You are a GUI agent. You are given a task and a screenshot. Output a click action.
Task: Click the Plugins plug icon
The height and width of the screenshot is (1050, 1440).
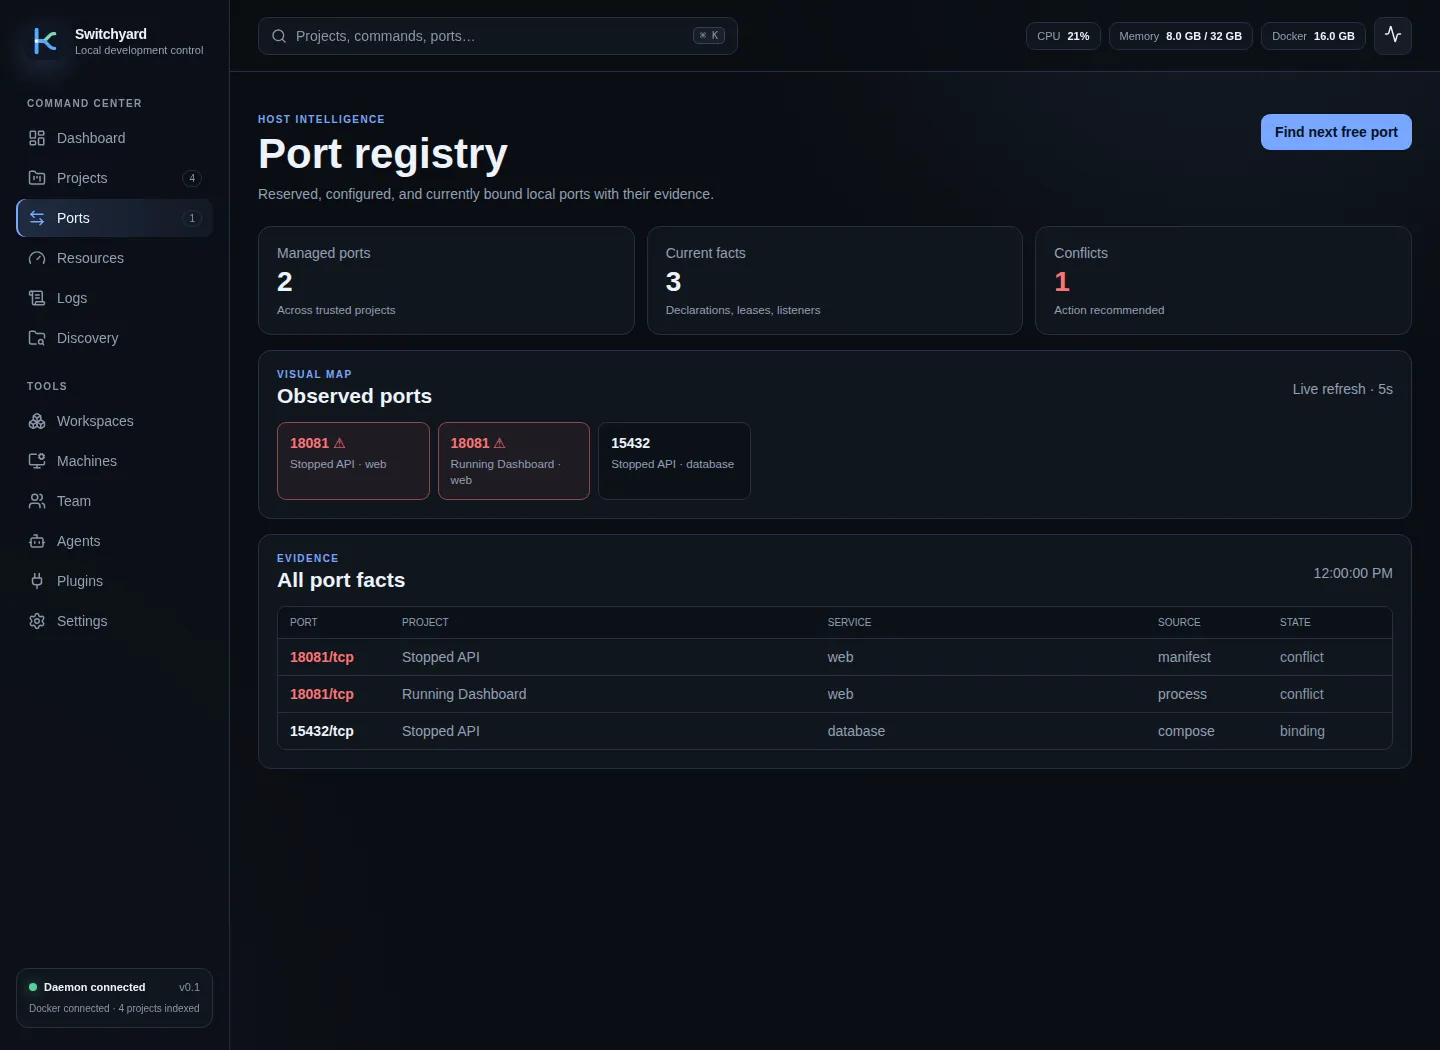coord(37,581)
